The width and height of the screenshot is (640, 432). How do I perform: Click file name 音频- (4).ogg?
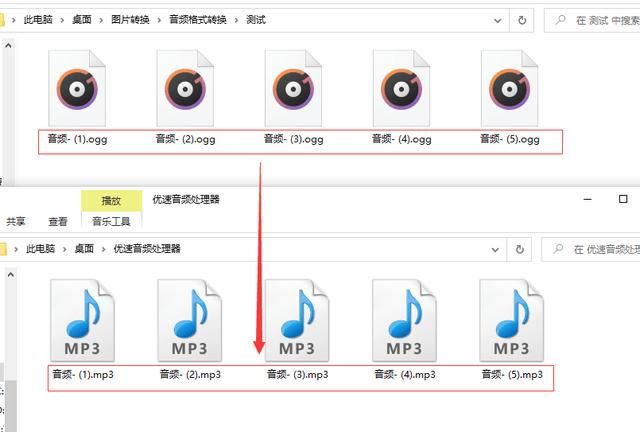[402, 139]
